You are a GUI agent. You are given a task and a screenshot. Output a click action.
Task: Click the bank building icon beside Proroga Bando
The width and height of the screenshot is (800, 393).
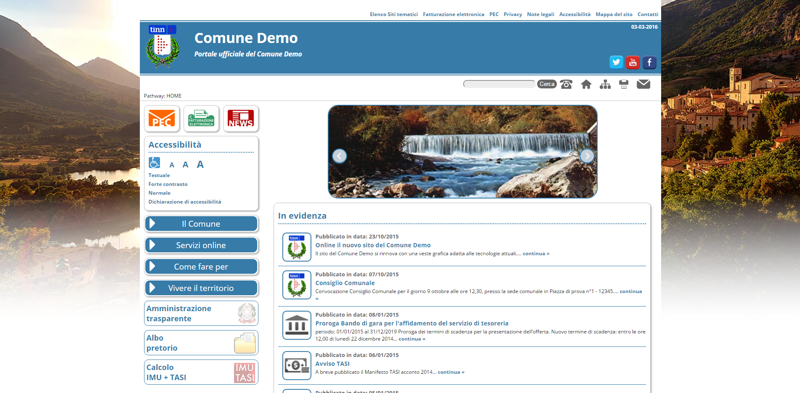click(x=296, y=325)
